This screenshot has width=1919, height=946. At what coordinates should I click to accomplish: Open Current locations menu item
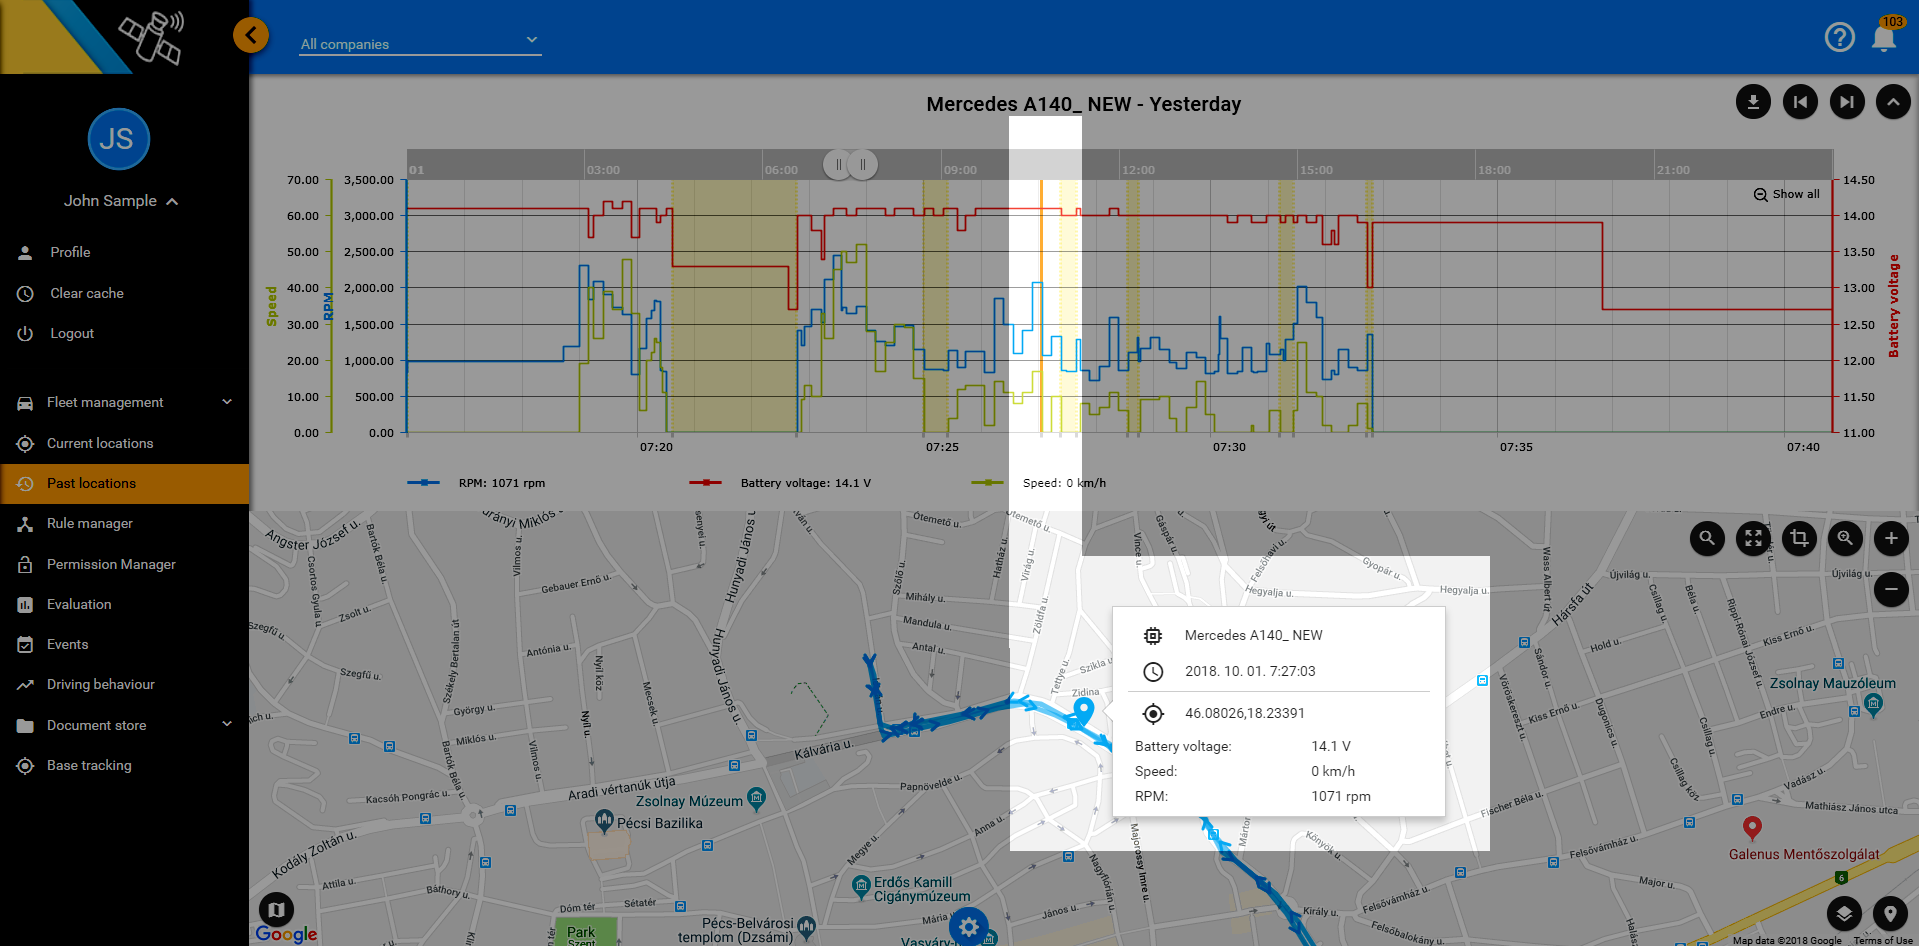[100, 443]
